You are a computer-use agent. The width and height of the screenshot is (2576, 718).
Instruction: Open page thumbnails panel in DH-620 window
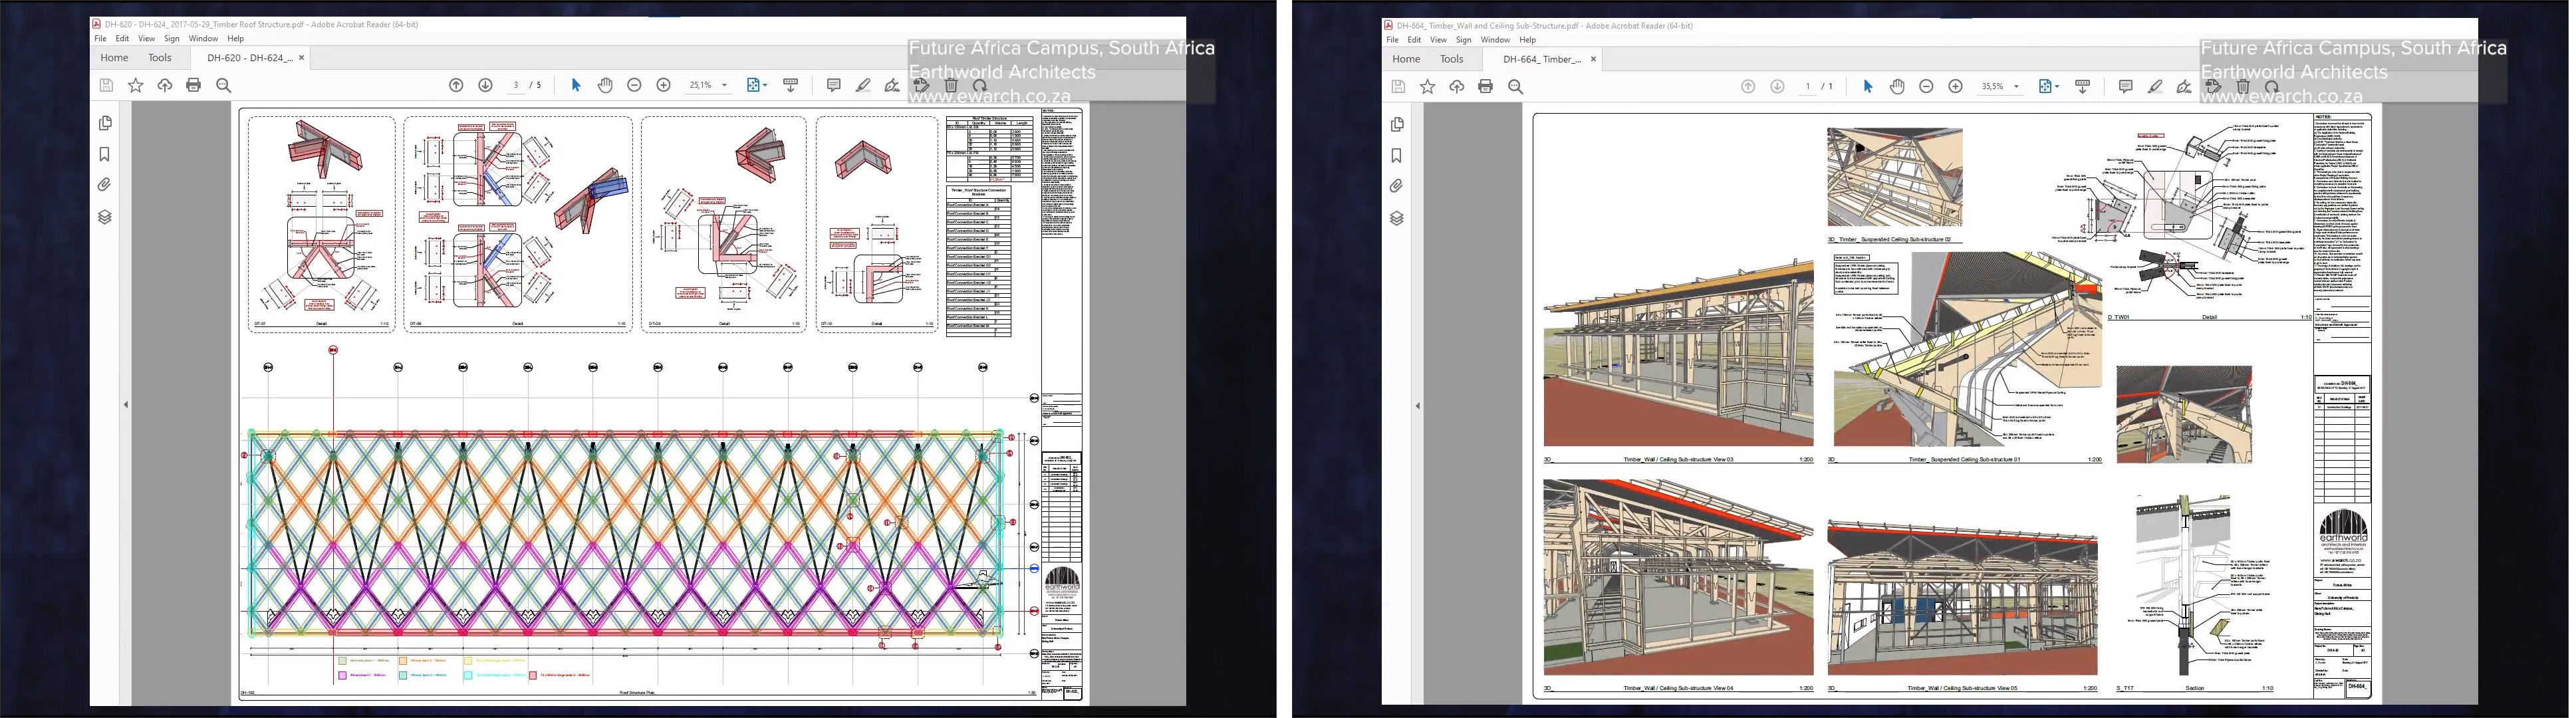tap(105, 123)
